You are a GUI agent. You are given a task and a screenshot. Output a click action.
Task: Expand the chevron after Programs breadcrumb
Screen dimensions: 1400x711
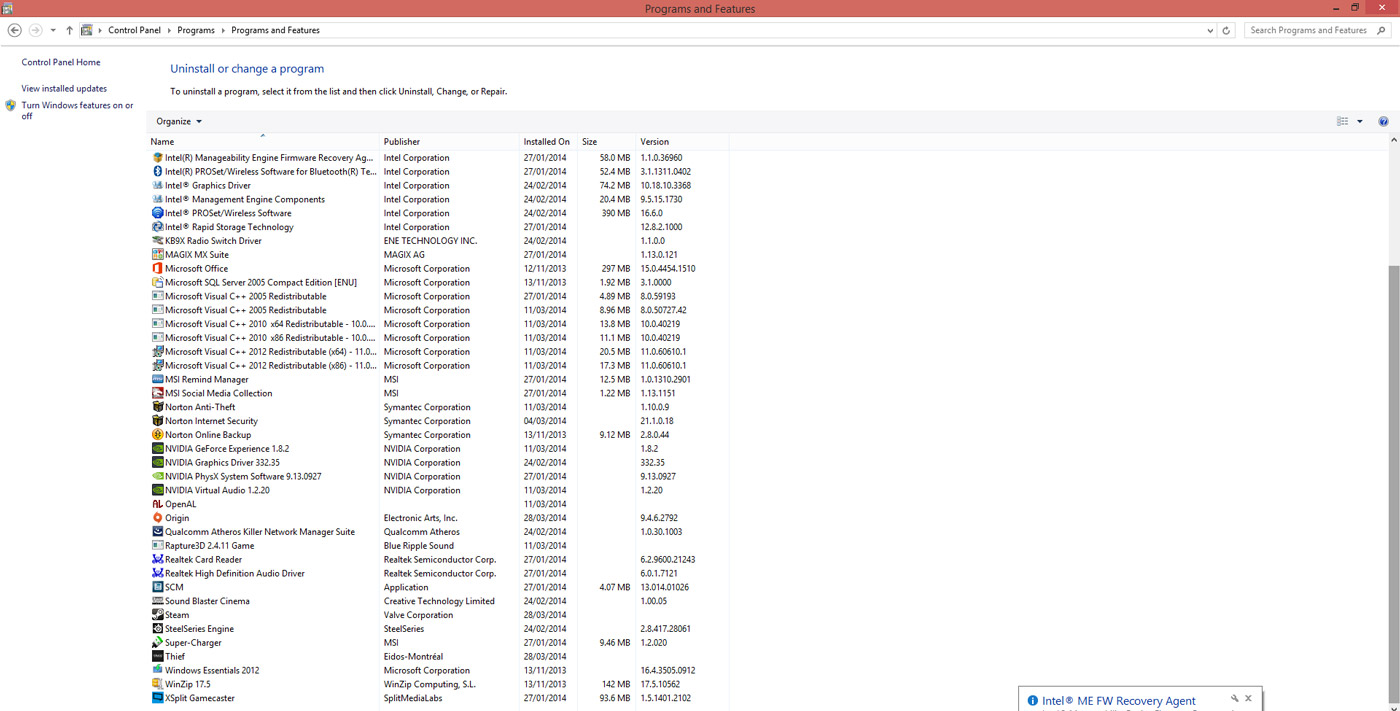[x=222, y=30]
